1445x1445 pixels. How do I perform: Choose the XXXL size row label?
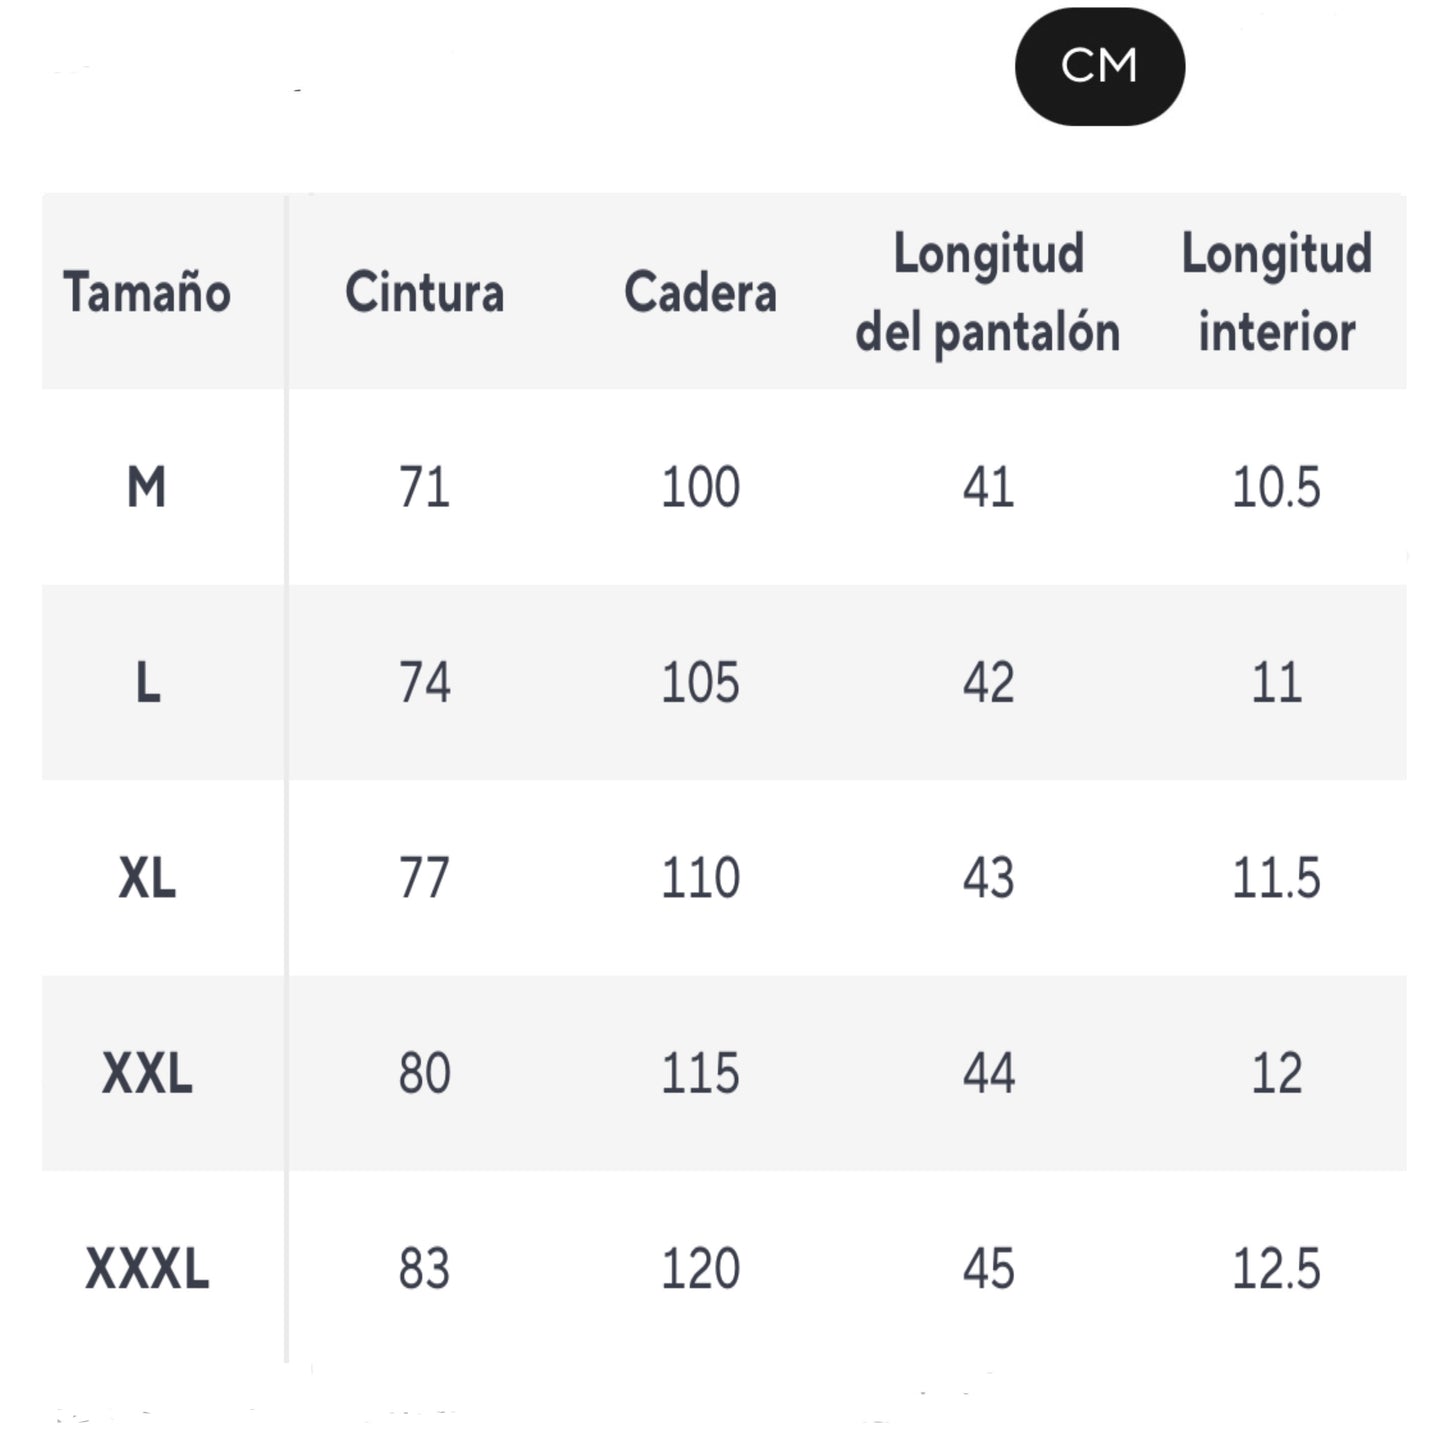click(x=147, y=1269)
